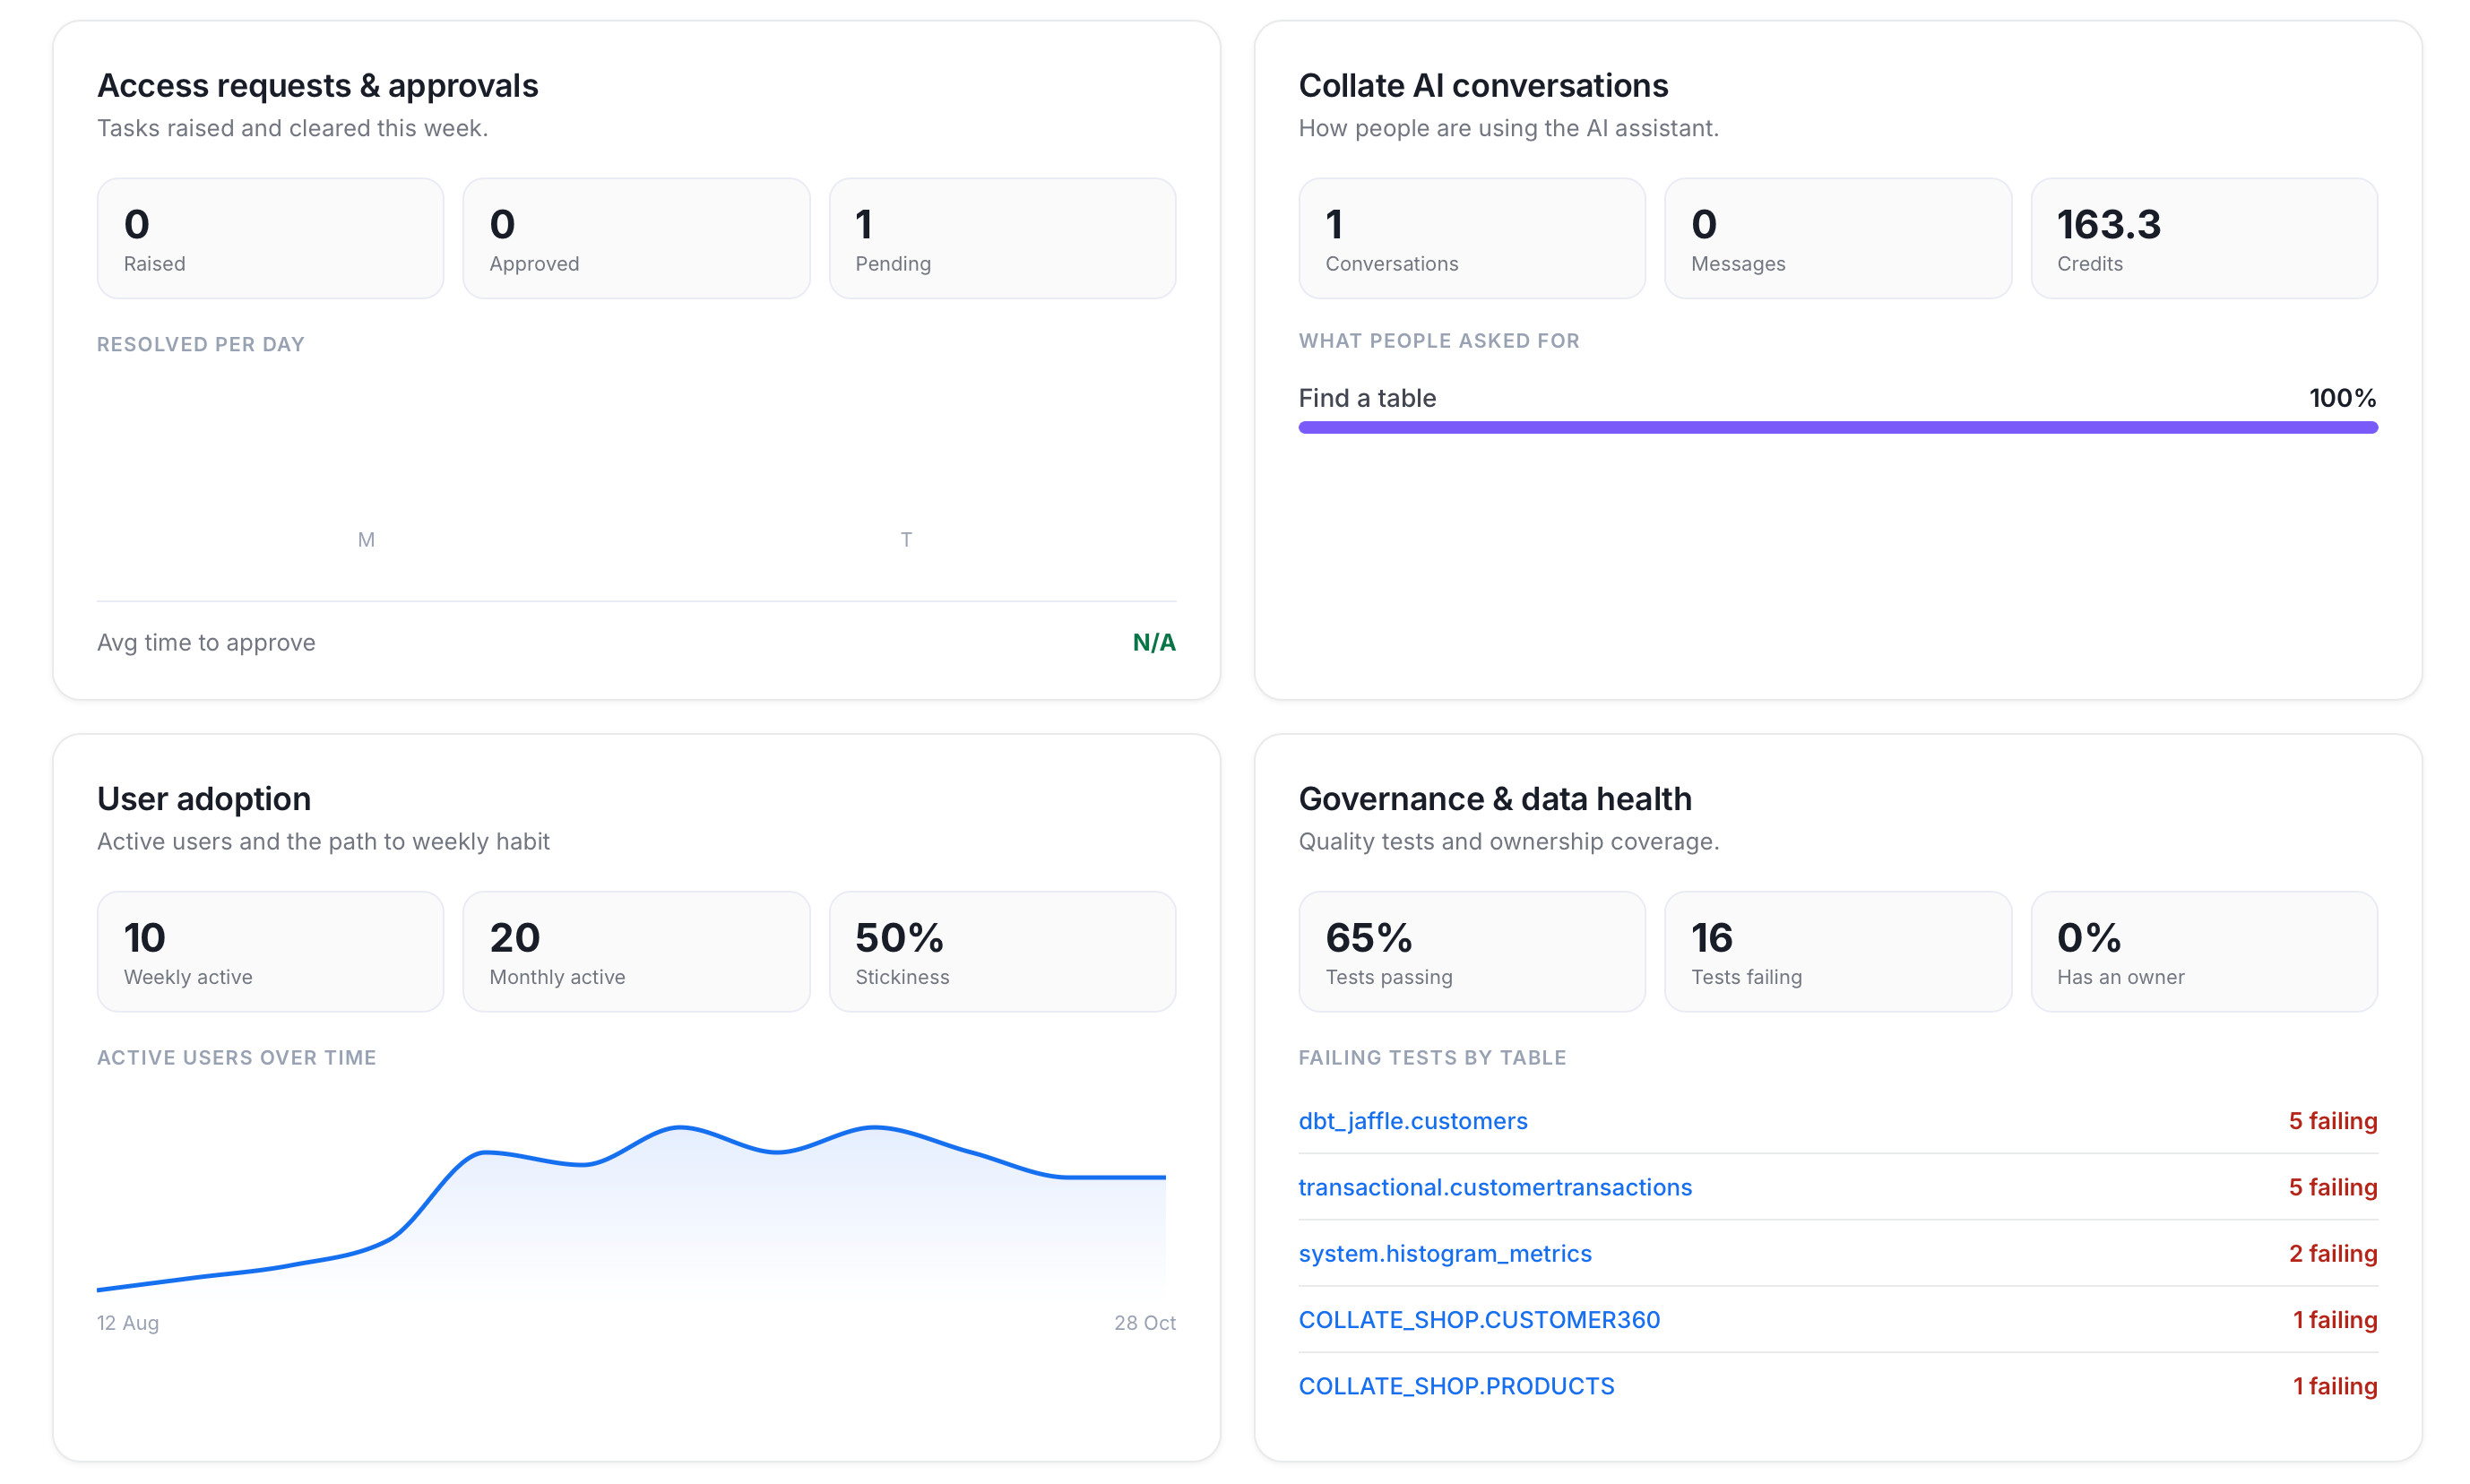
Task: Select the Conversations stat card
Action: (x=1472, y=238)
